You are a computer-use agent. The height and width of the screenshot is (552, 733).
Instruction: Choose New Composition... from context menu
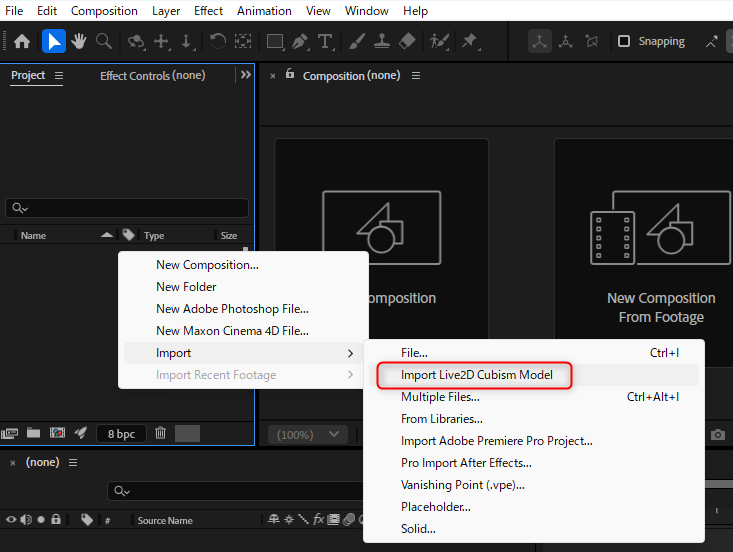coord(243,265)
